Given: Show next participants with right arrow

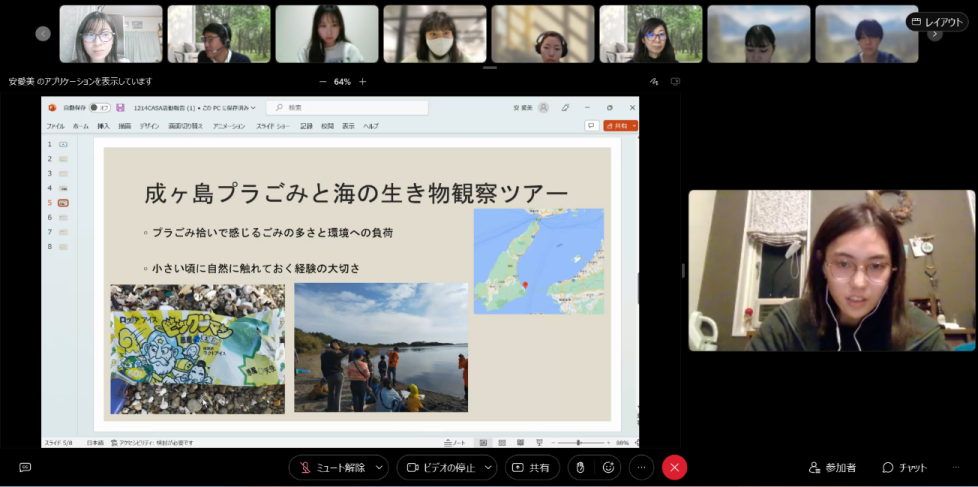Looking at the screenshot, I should 935,34.
